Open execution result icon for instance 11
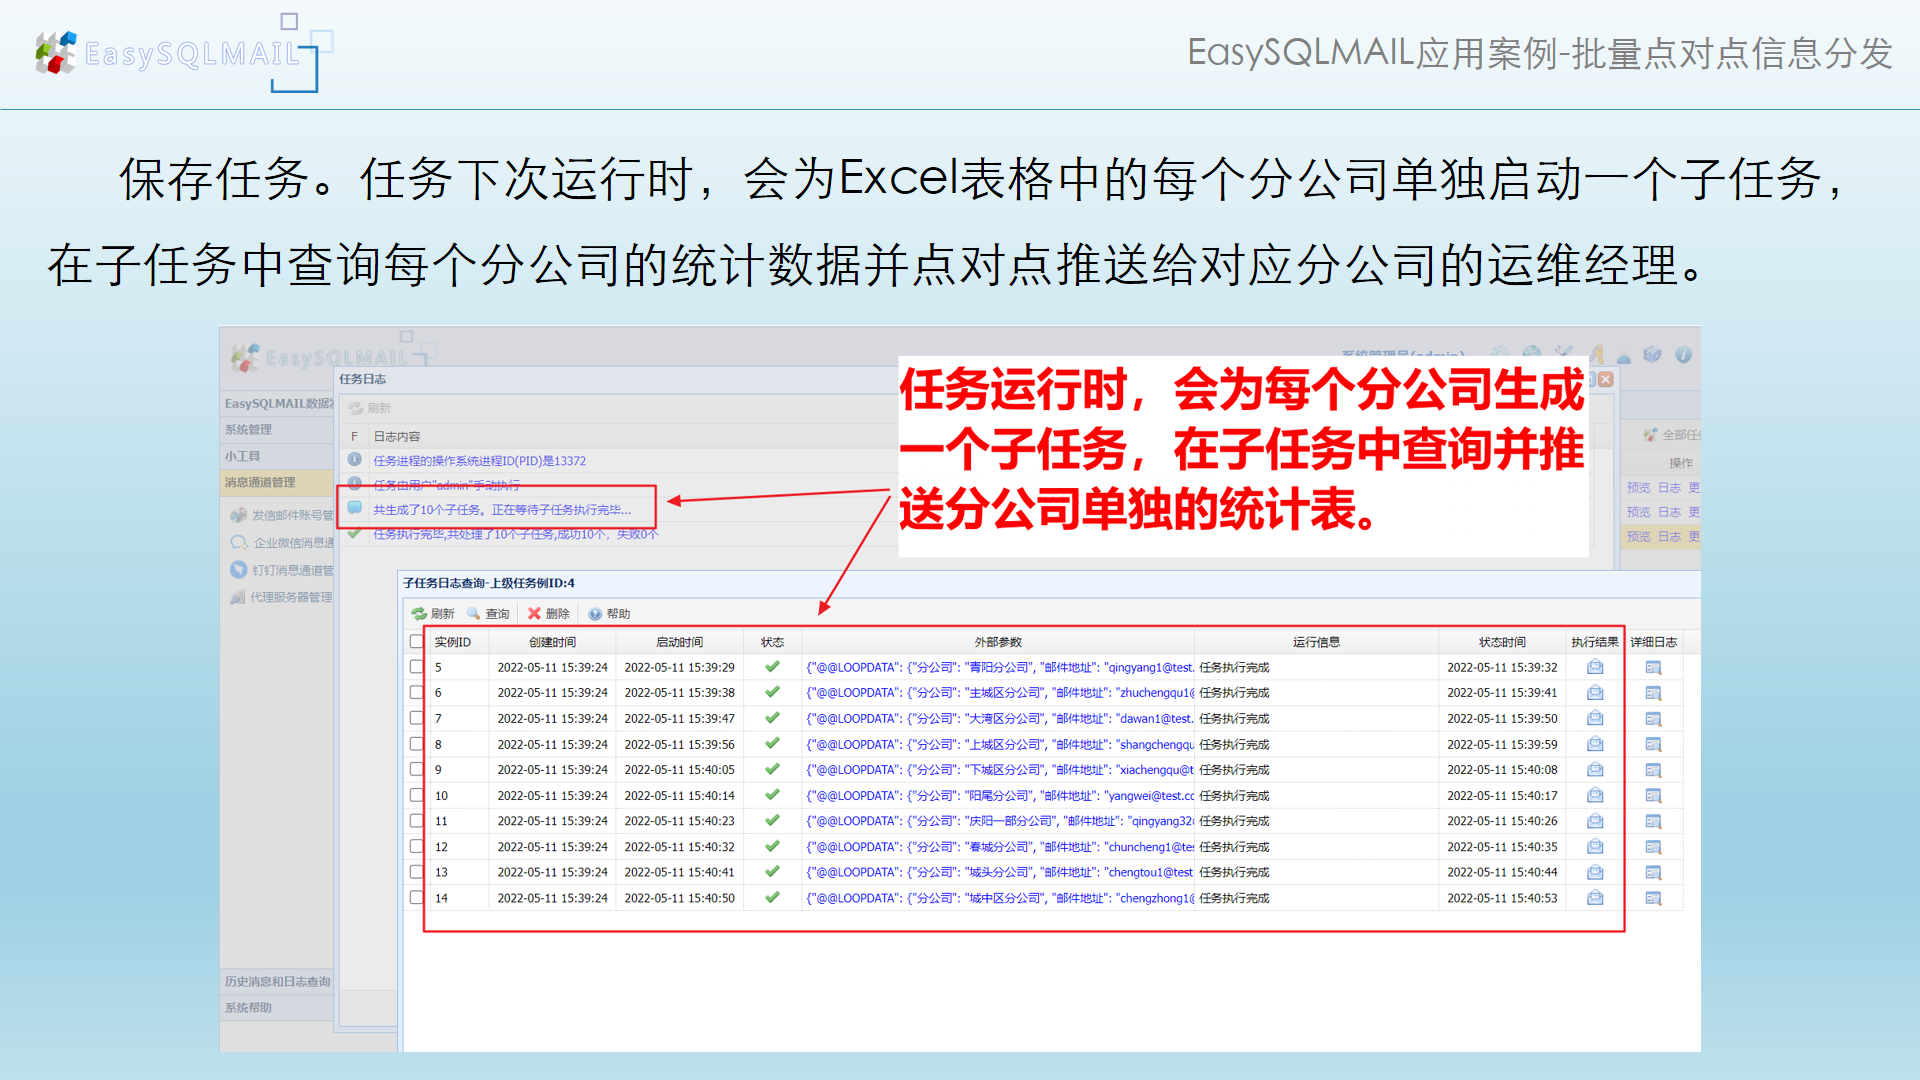The width and height of the screenshot is (1920, 1080). [x=1595, y=821]
